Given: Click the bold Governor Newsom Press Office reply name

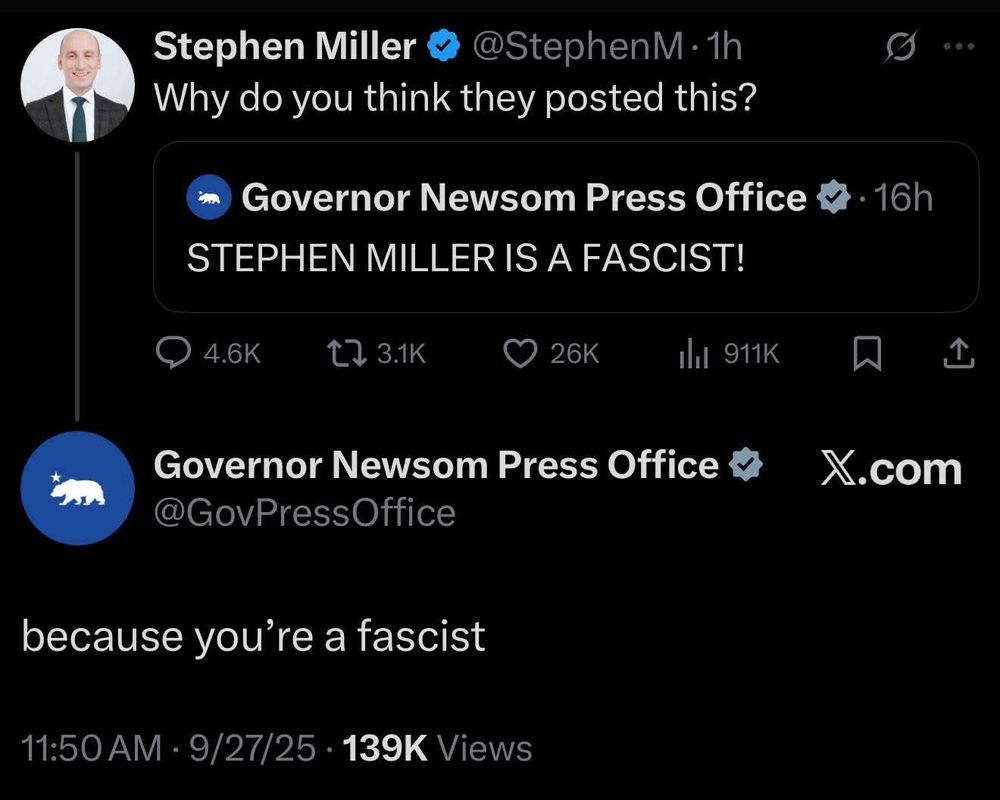Looking at the screenshot, I should 435,465.
